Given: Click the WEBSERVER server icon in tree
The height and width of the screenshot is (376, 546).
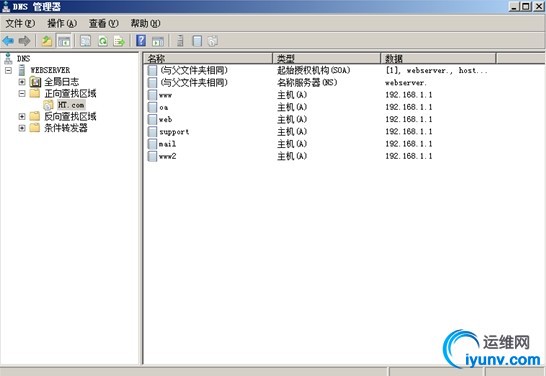Looking at the screenshot, I should pyautogui.click(x=22, y=70).
